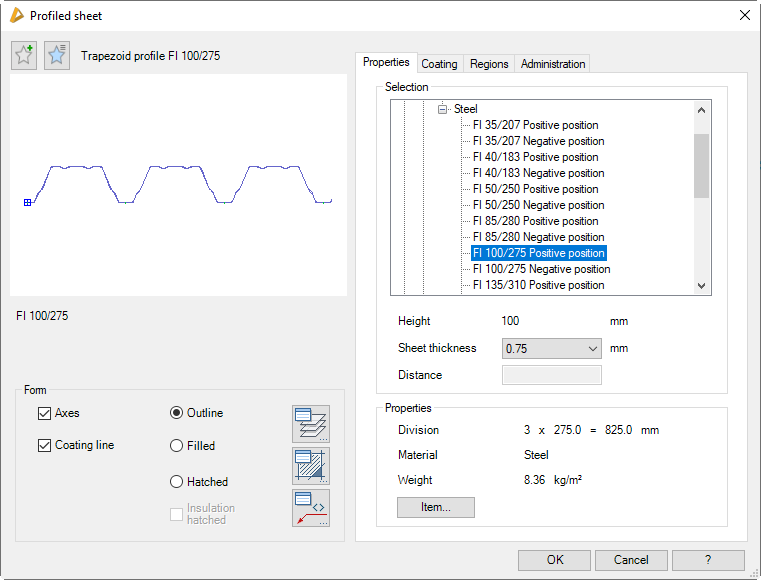Click the Profiled sheet title bar app icon

(x=16, y=15)
